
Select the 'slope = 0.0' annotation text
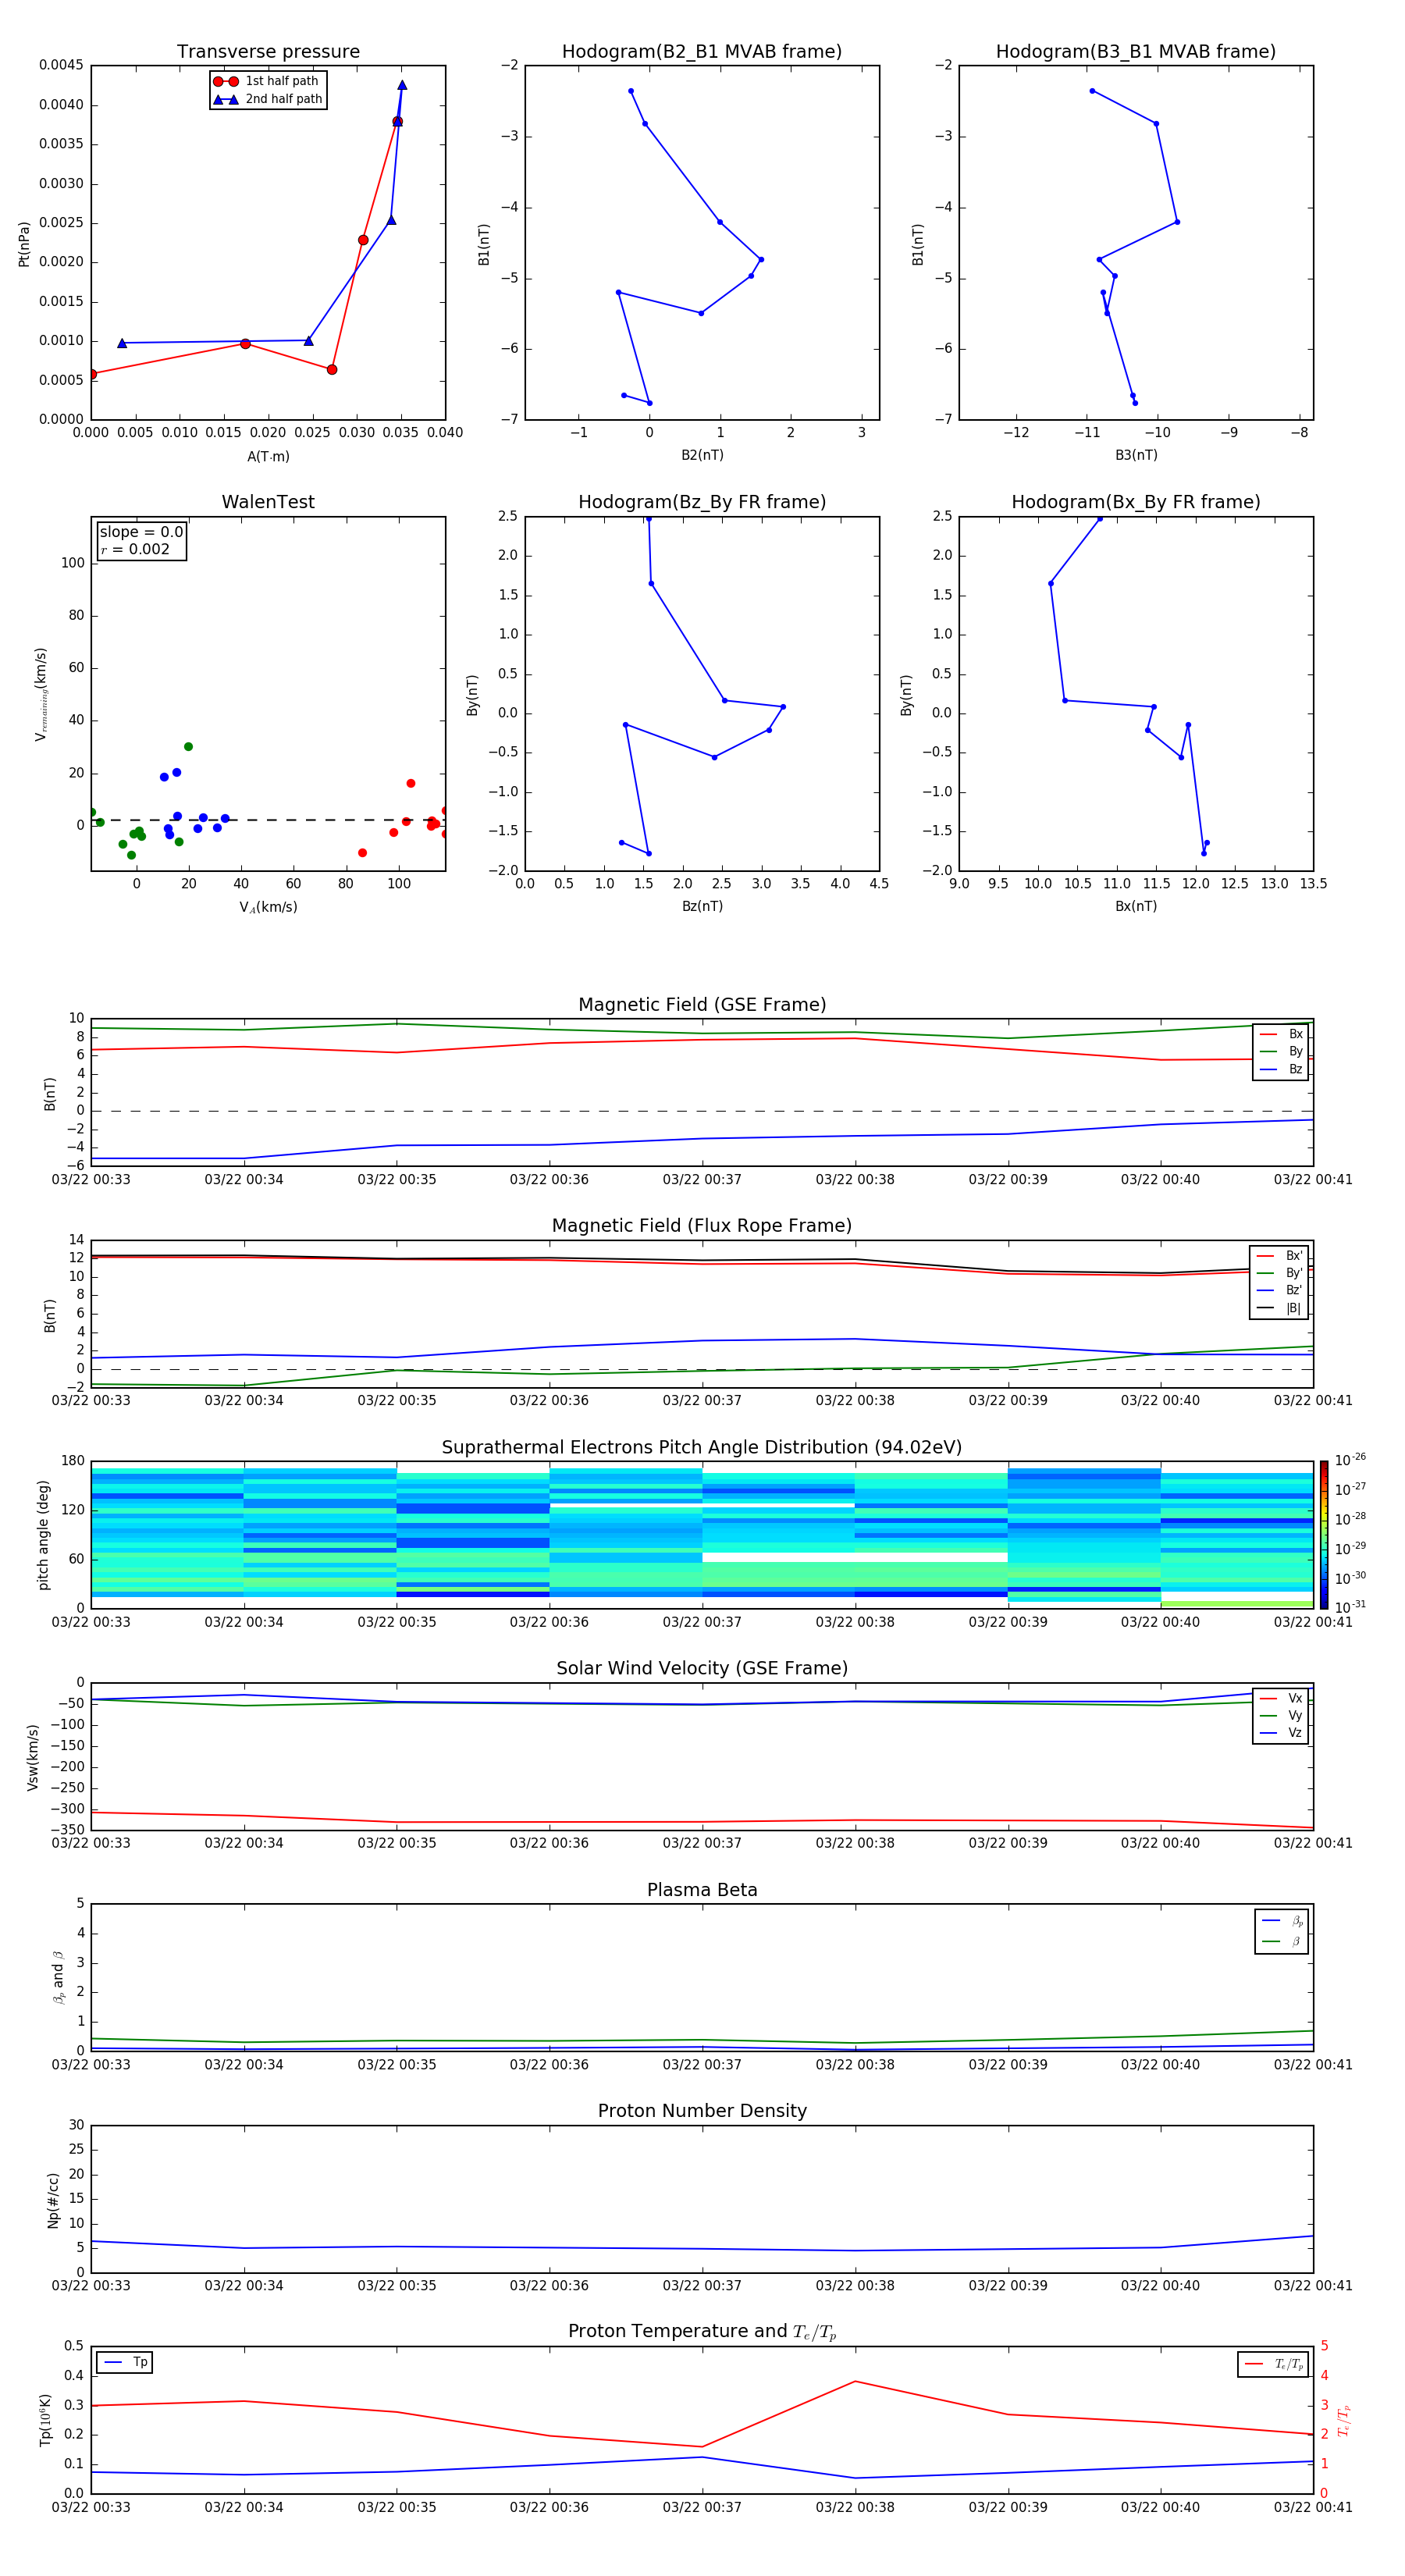(141, 532)
